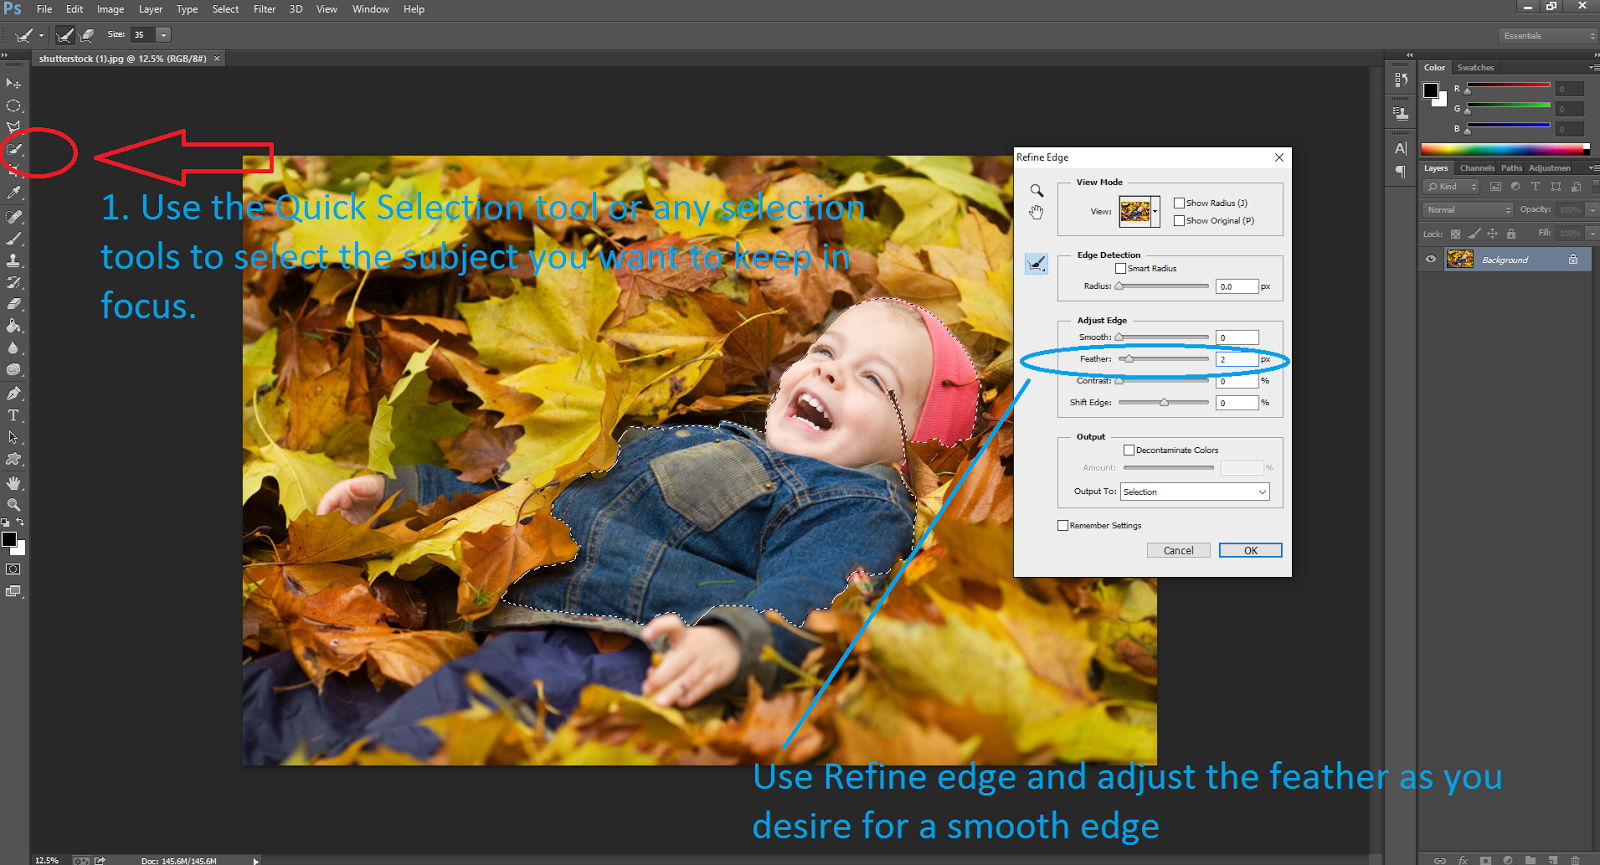Select the Elliptical Marquee tool
The height and width of the screenshot is (865, 1600).
(13, 105)
